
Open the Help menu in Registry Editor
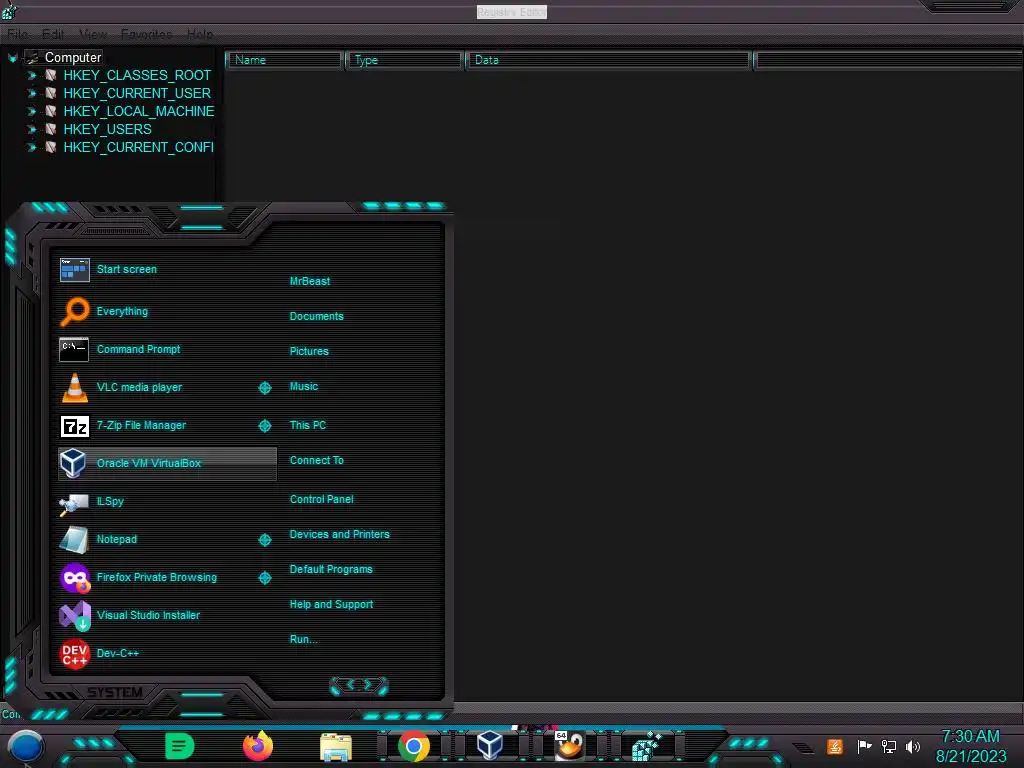tap(200, 34)
